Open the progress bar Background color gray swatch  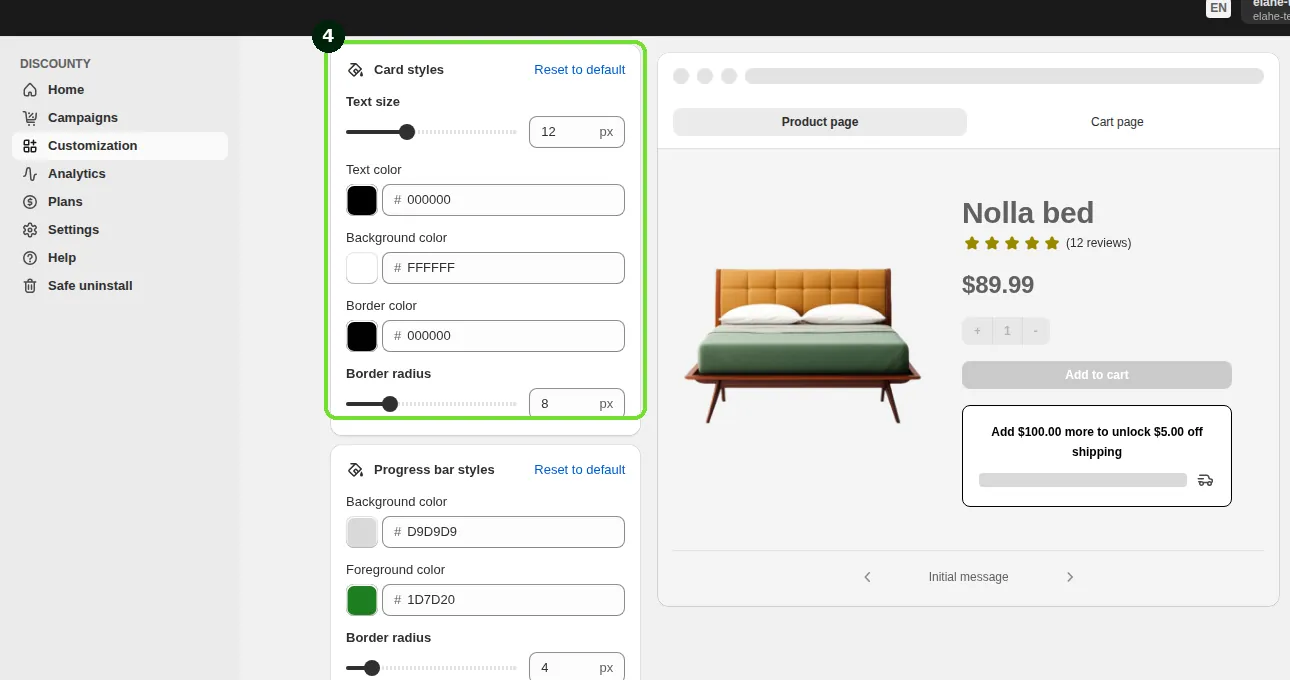362,532
